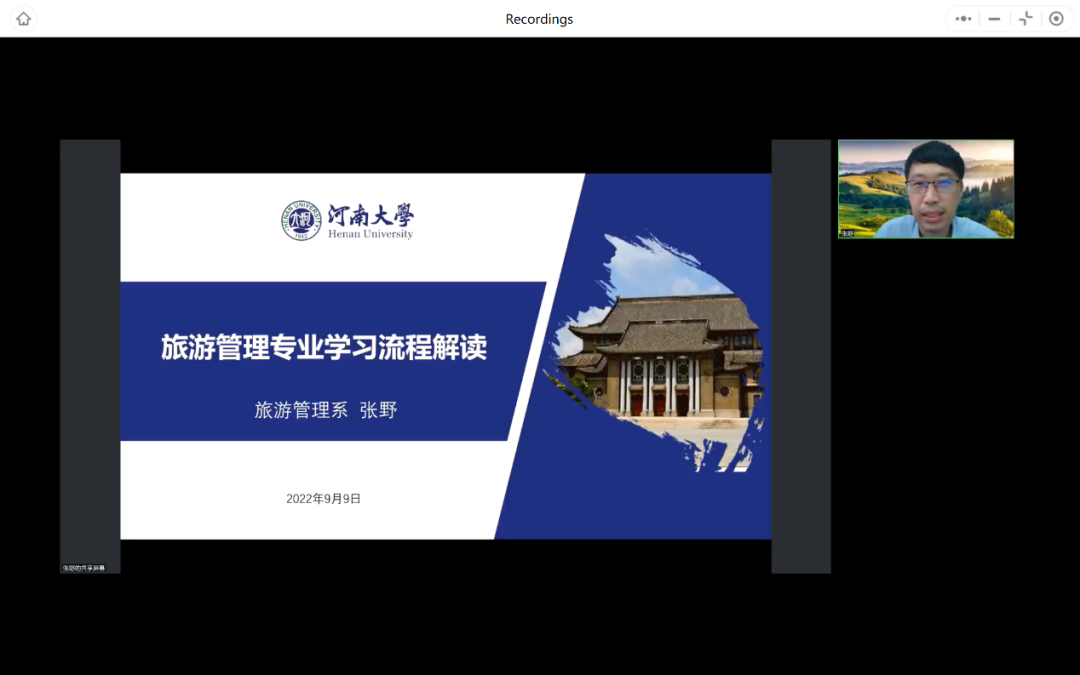Click the slide title 旅游管理专业学习流程解读
This screenshot has width=1080, height=675.
pyautogui.click(x=324, y=348)
